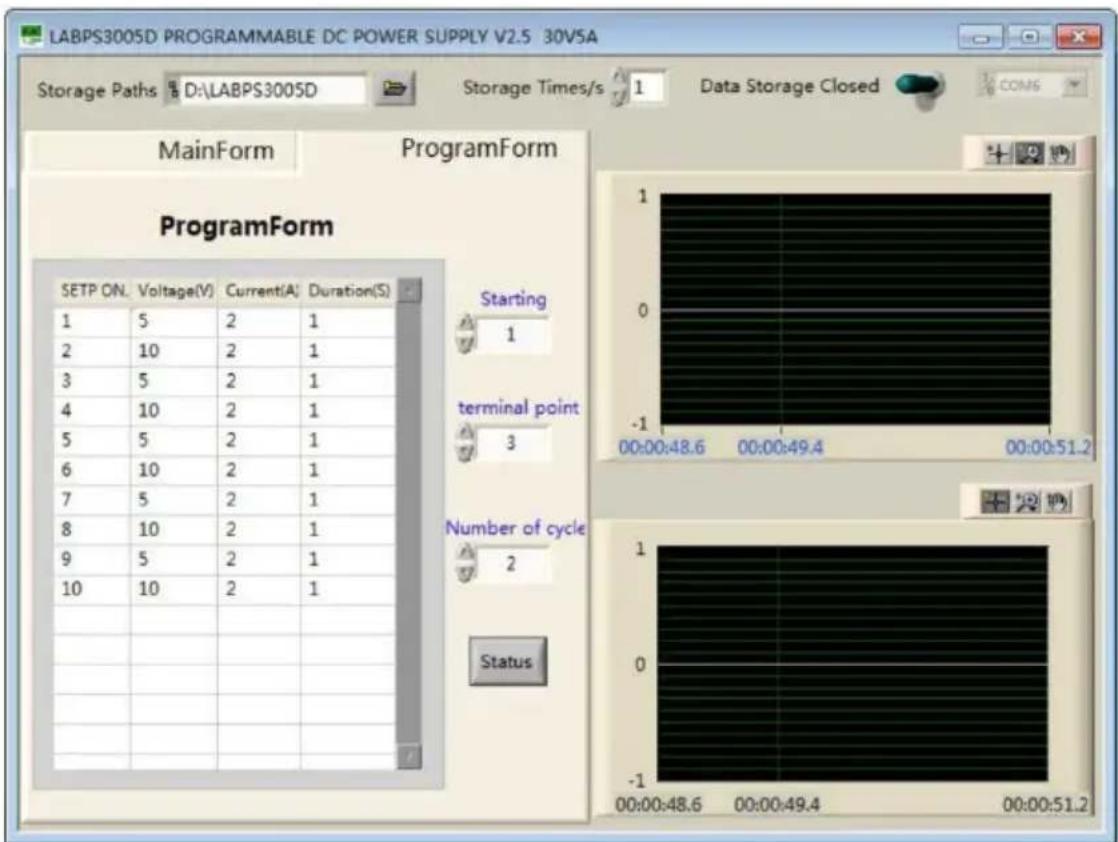Adjust the Number of cycle stepper arrows
The height and width of the screenshot is (842, 1118).
pyautogui.click(x=465, y=563)
